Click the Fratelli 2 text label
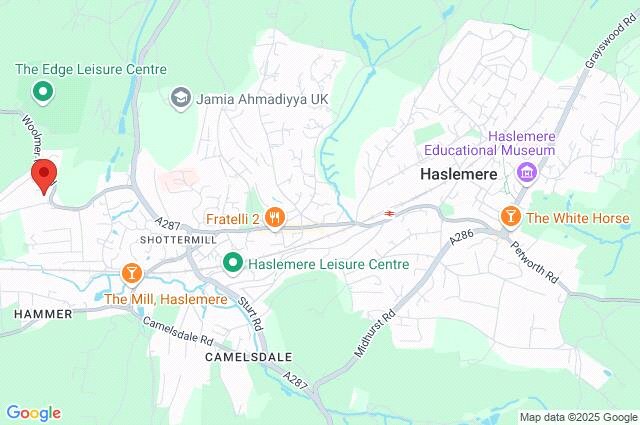Image resolution: width=640 pixels, height=425 pixels. 232,219
